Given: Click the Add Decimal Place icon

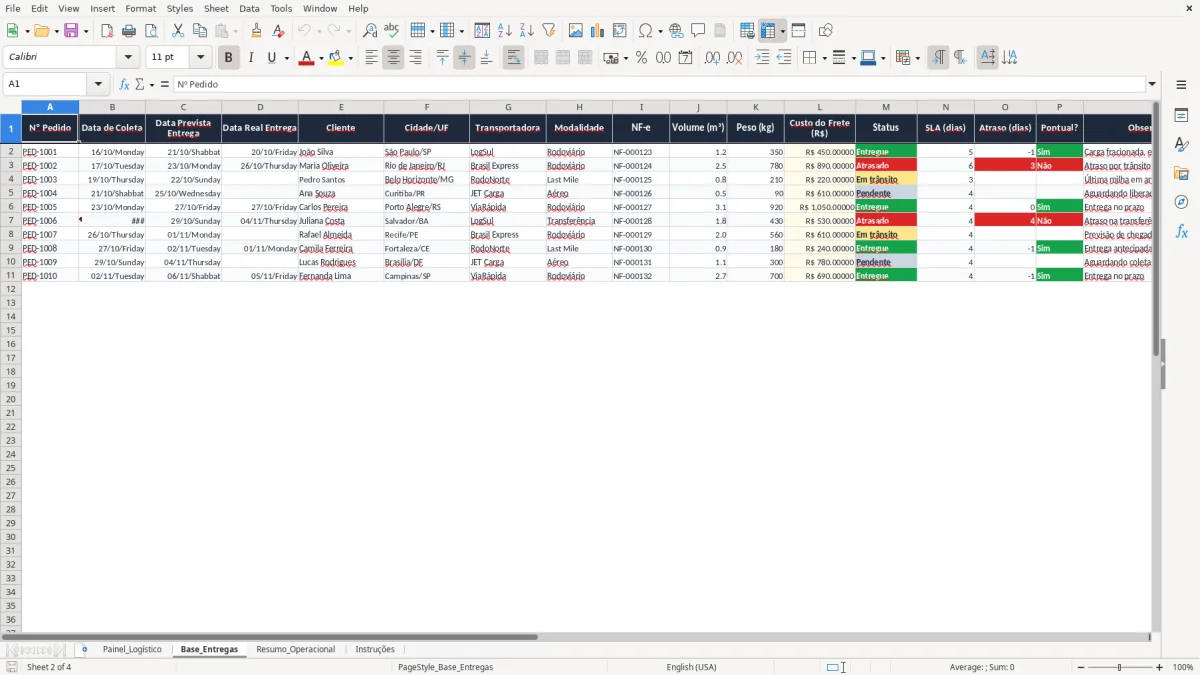Looking at the screenshot, I should tap(712, 58).
